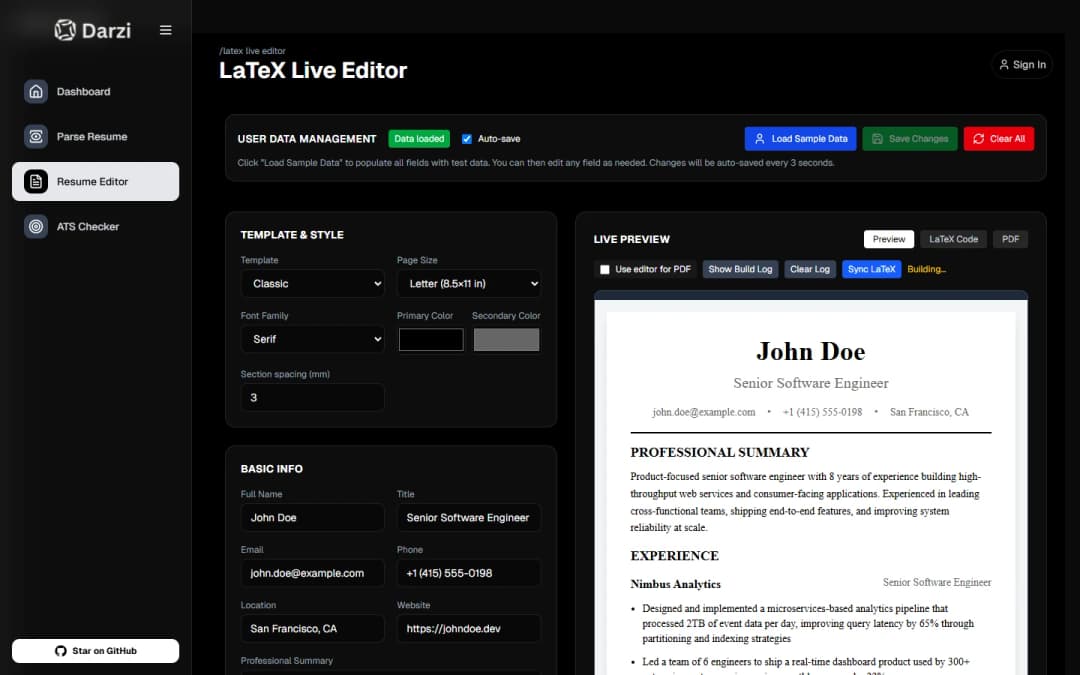Viewport: 1080px width, 675px height.
Task: Click refresh icon in Clear All
Action: (978, 138)
